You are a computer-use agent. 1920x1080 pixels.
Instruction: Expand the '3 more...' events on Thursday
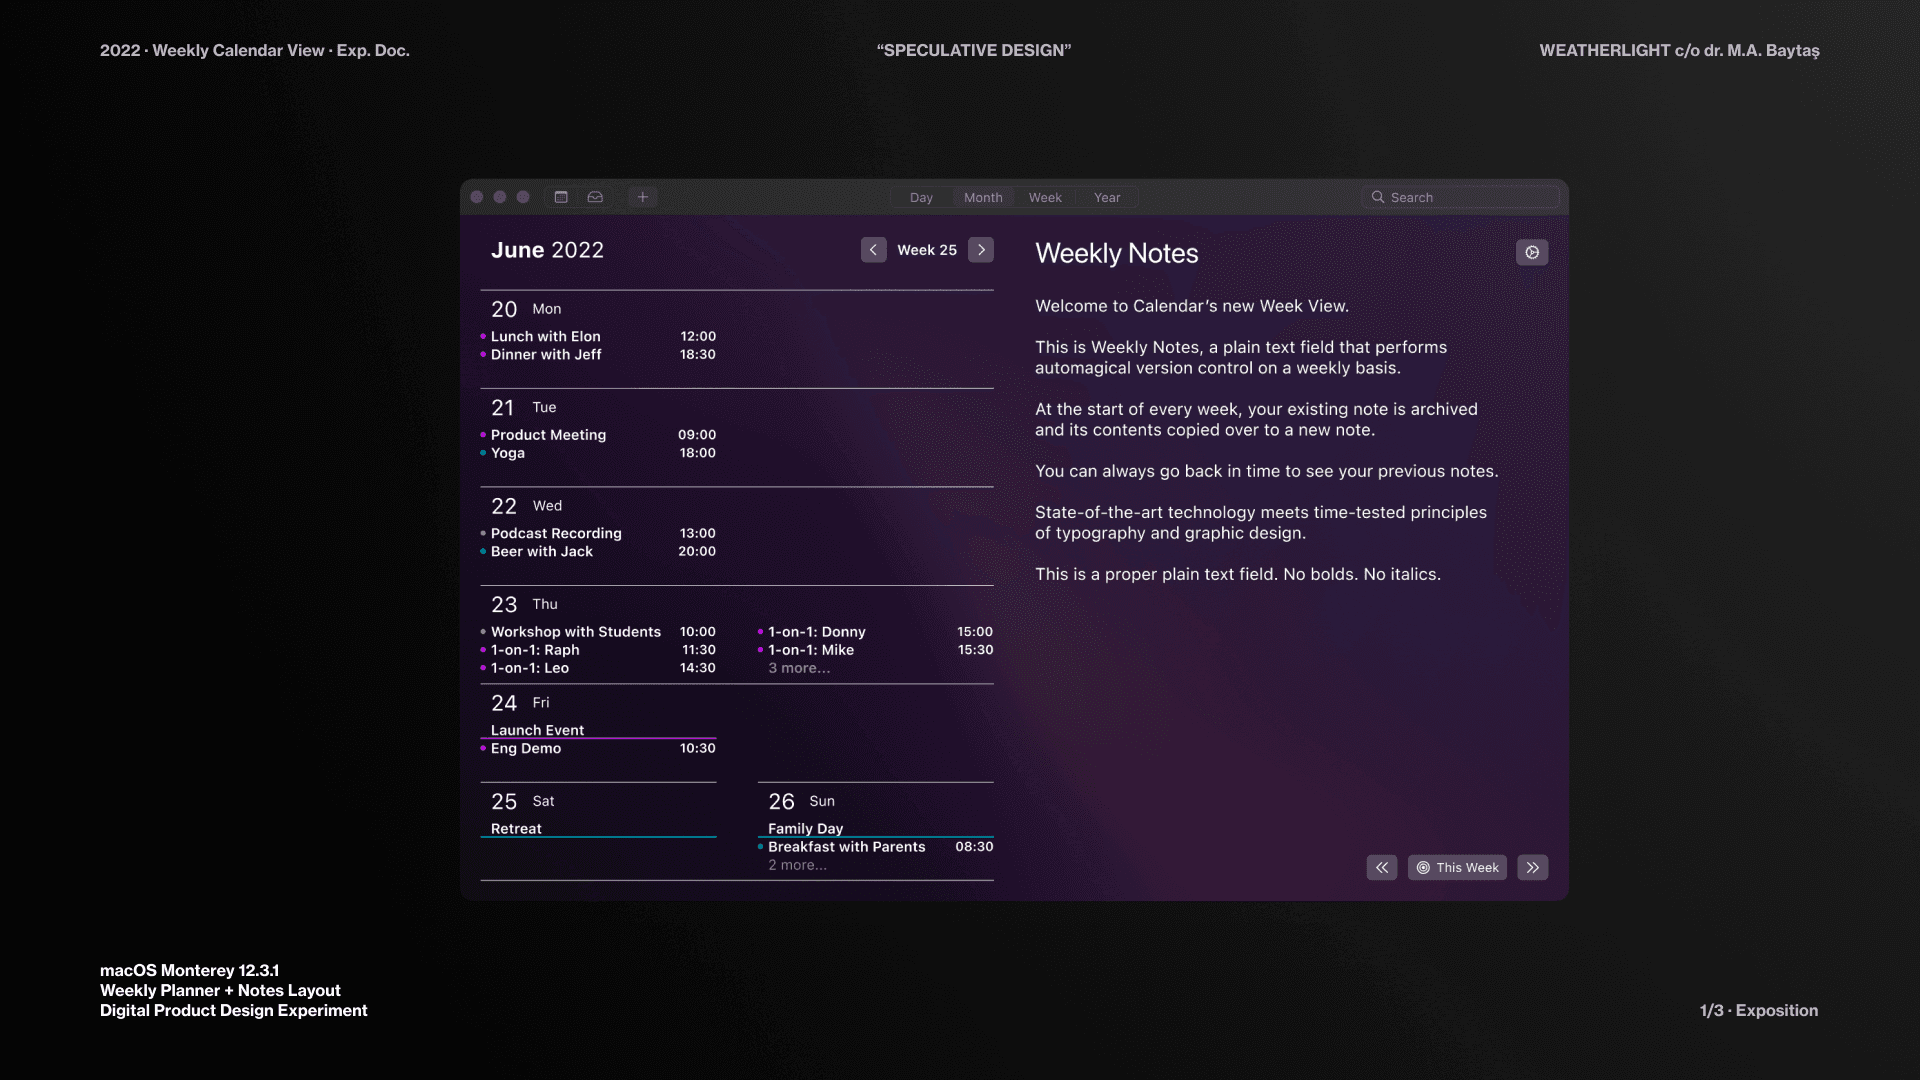pos(798,667)
